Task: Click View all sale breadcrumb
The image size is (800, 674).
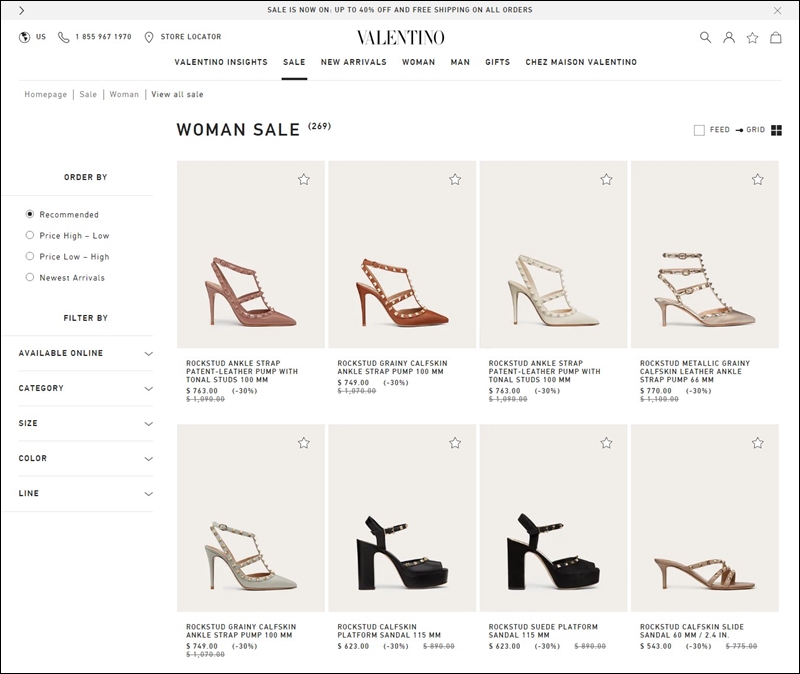Action: tap(177, 94)
